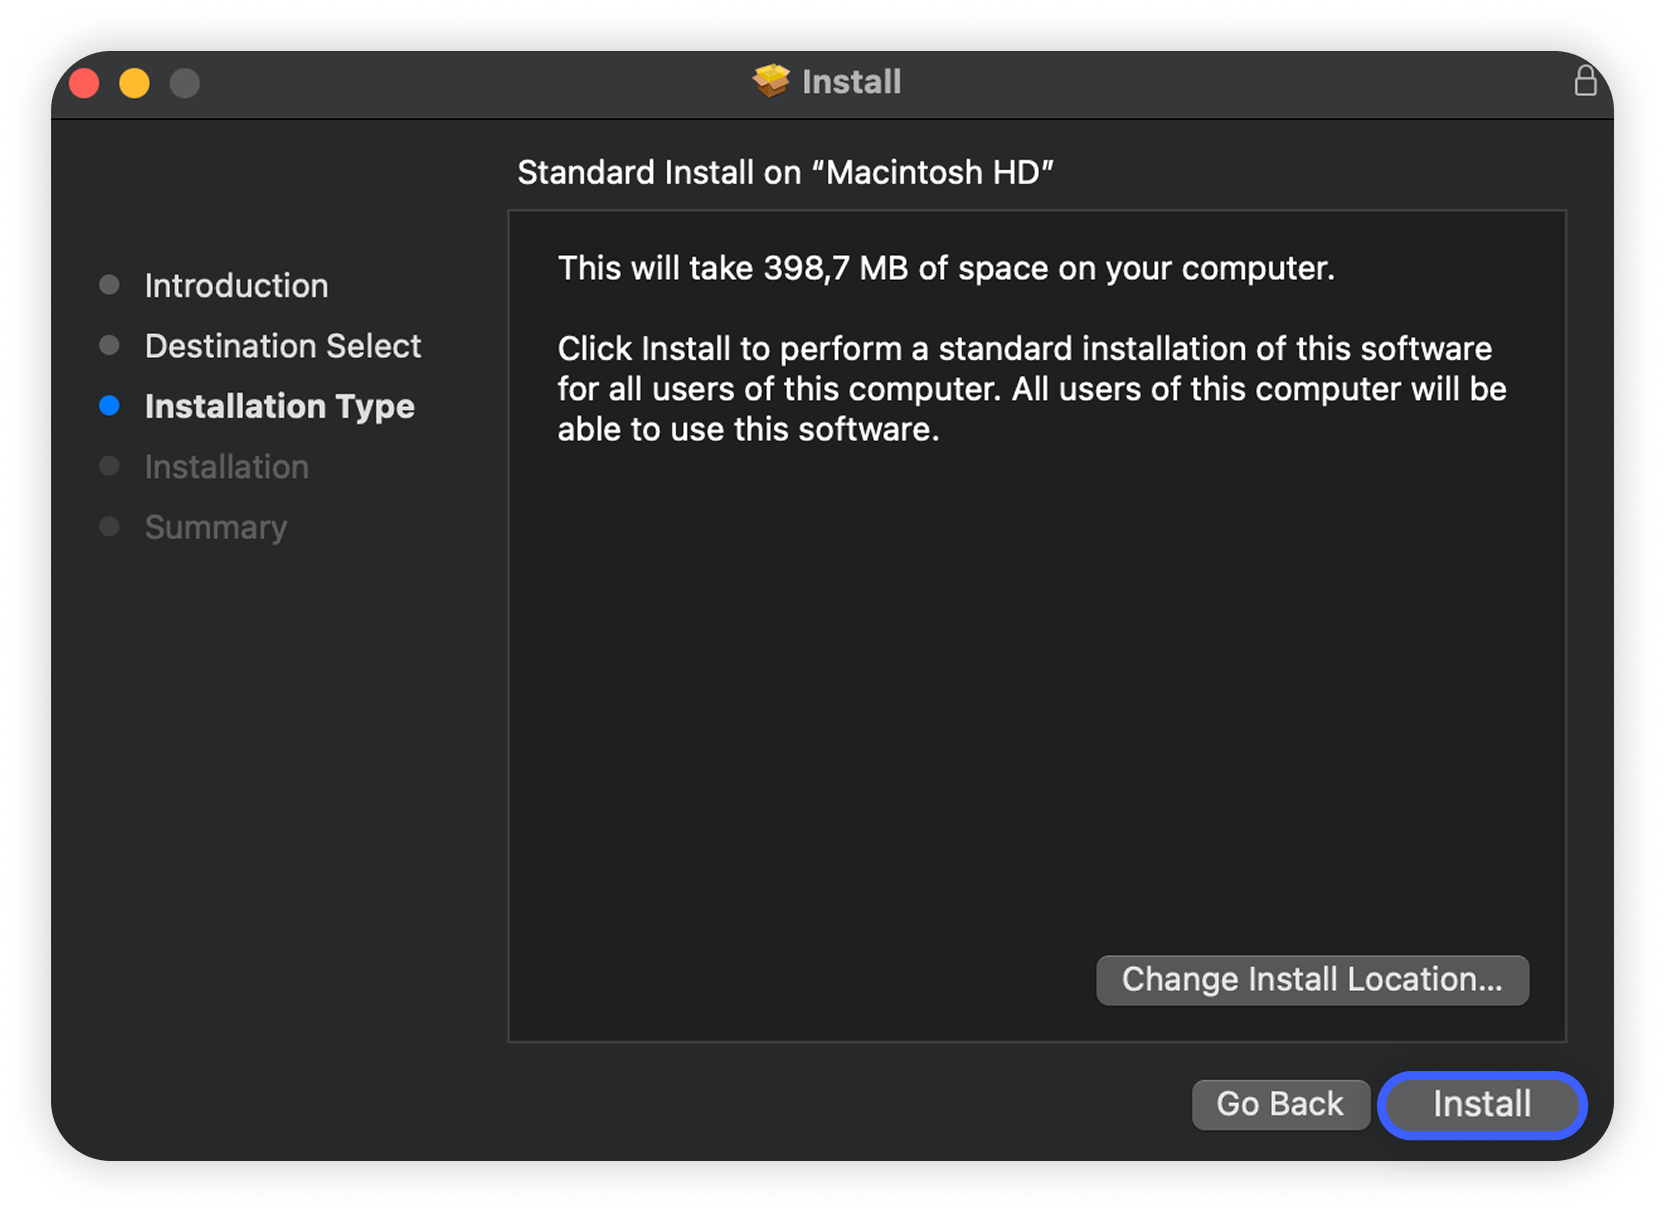Close the installer with the red button
1665x1212 pixels.
[x=85, y=83]
